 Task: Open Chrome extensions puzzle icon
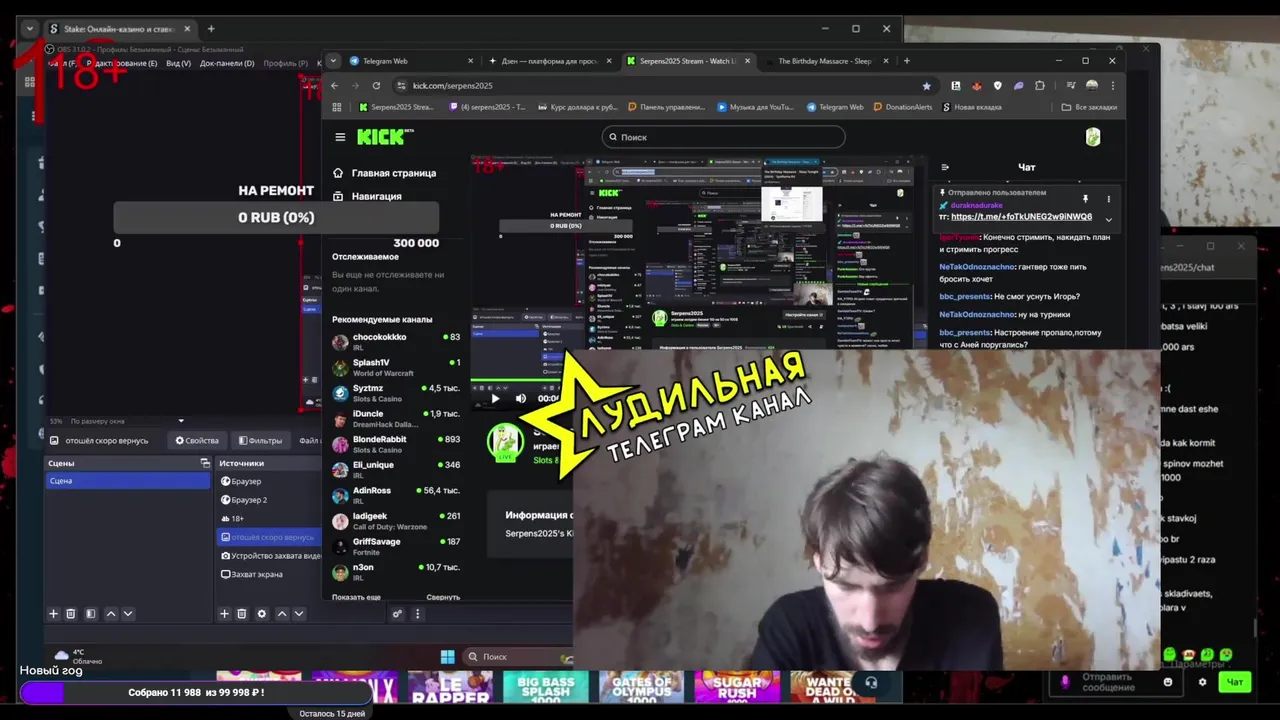1038,86
